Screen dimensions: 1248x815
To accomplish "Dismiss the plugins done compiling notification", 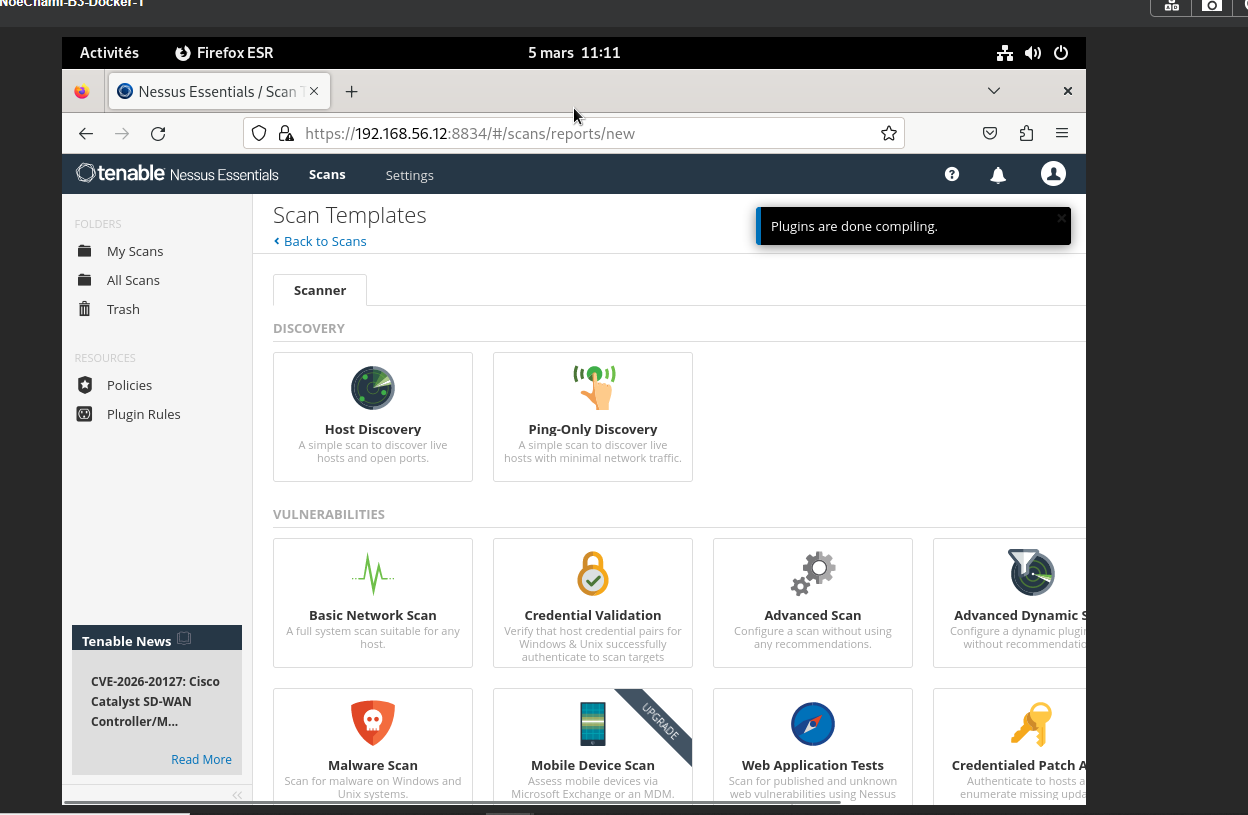I will [1061, 217].
